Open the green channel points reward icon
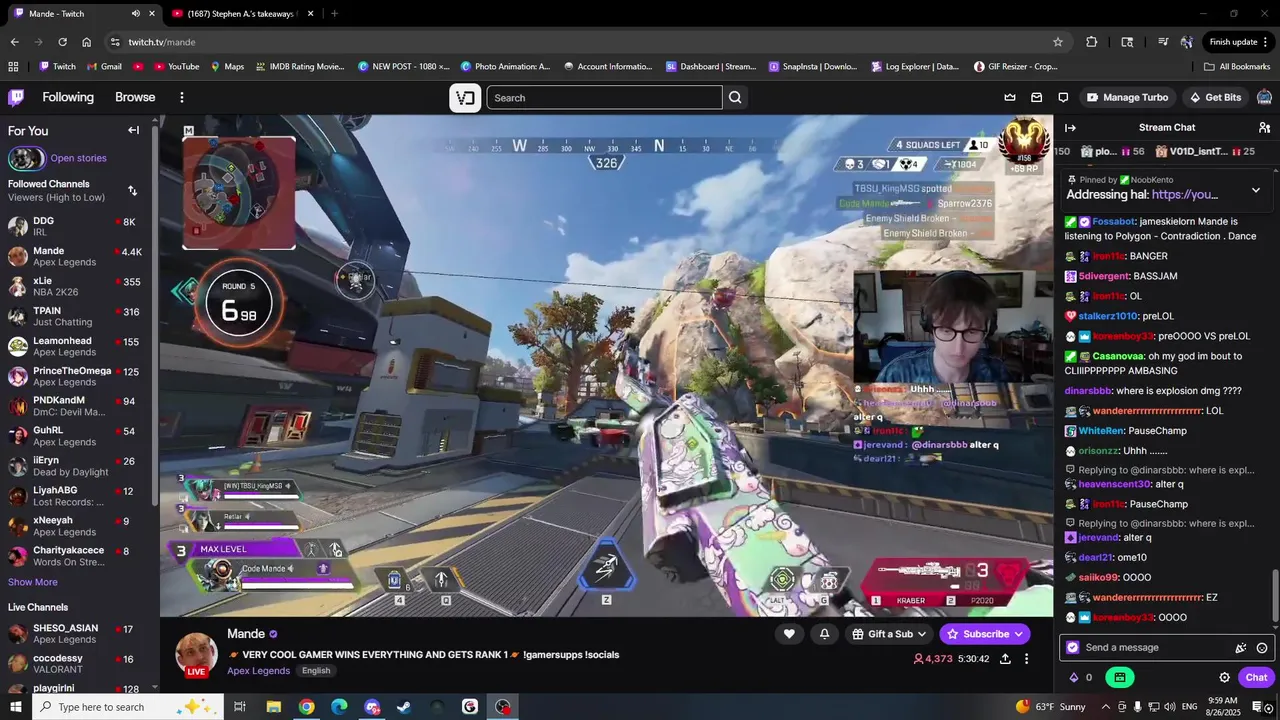Screen dimensions: 1280x720 coord(1119,677)
